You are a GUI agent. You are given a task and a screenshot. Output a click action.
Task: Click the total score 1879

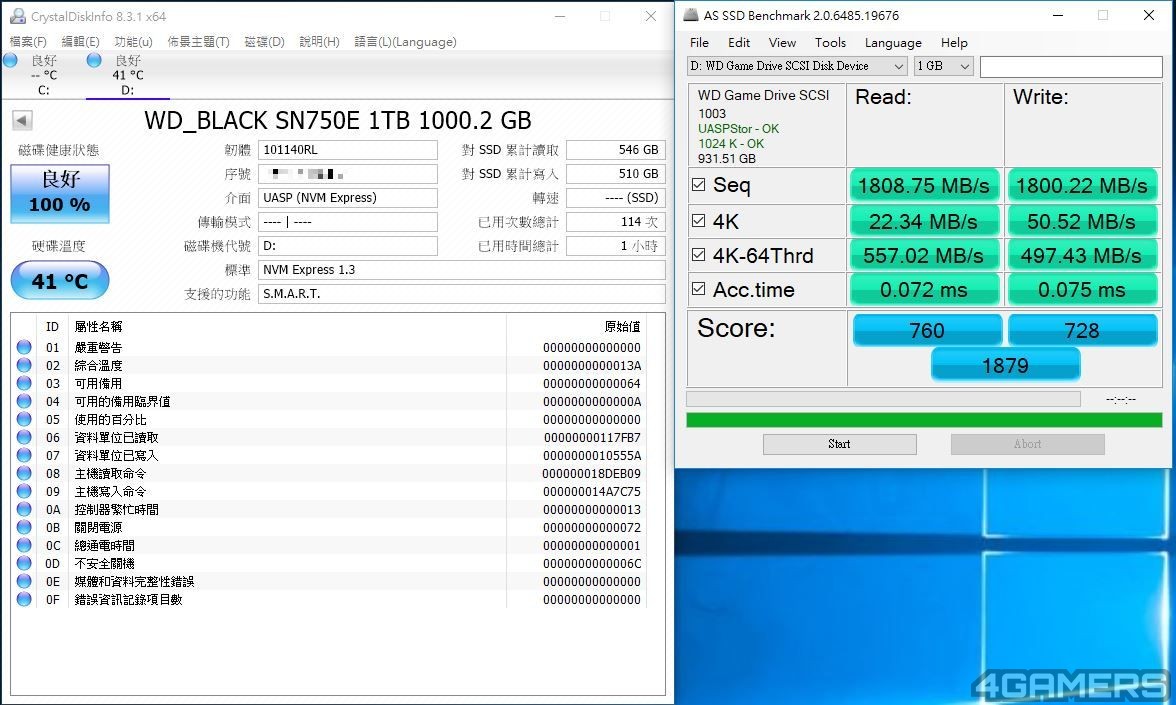[x=1005, y=365]
